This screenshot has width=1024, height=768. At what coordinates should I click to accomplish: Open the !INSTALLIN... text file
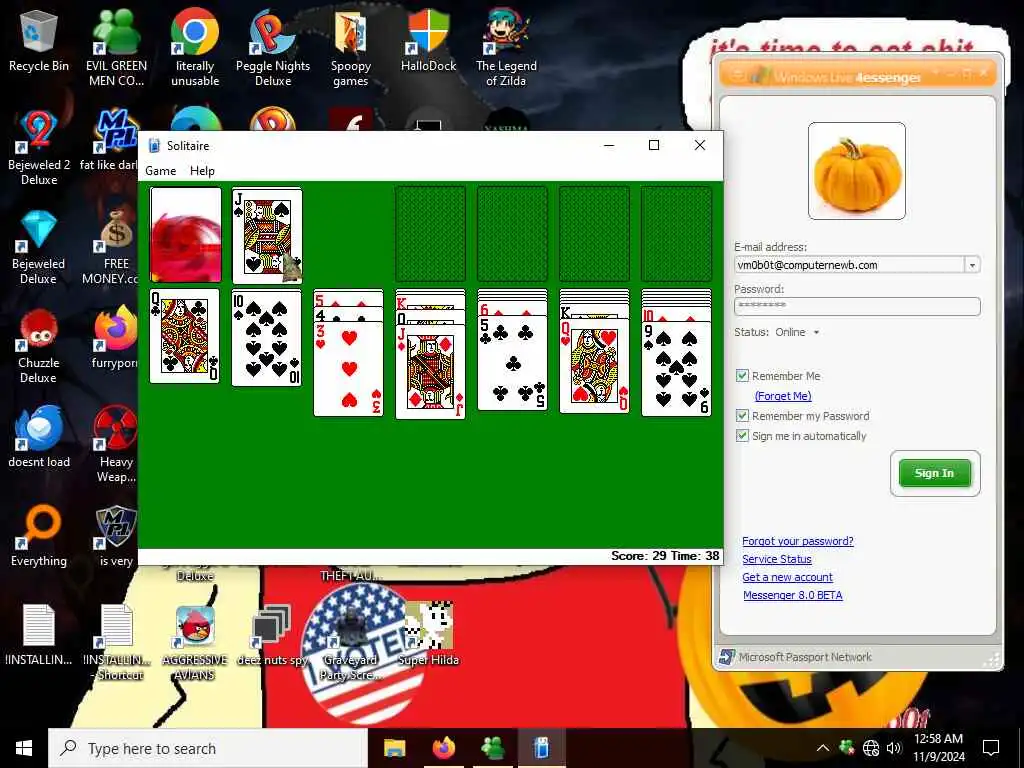(39, 635)
